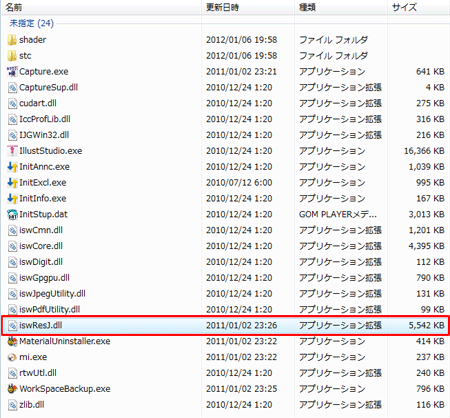The image size is (450, 418).
Task: Select the file name Capture.exe
Action: pyautogui.click(x=44, y=72)
